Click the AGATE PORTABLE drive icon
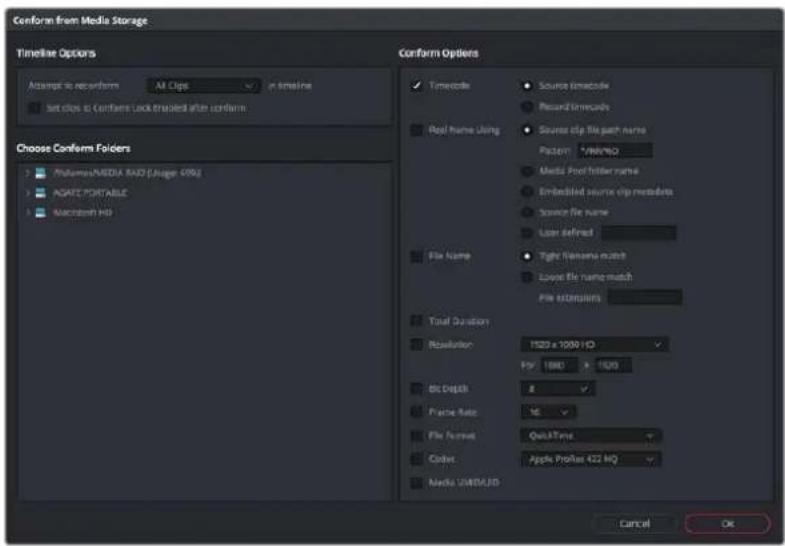This screenshot has width=785, height=546. pos(41,193)
